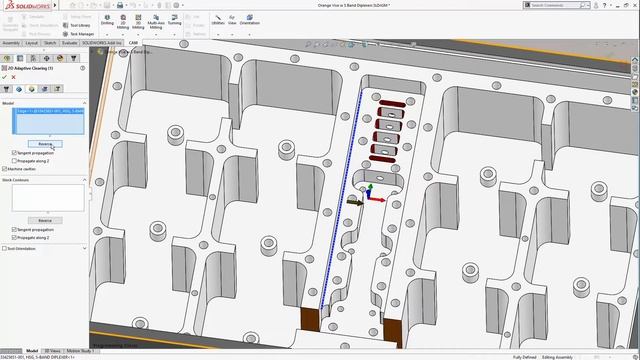Click the View ribbon icon

[x=232, y=20]
